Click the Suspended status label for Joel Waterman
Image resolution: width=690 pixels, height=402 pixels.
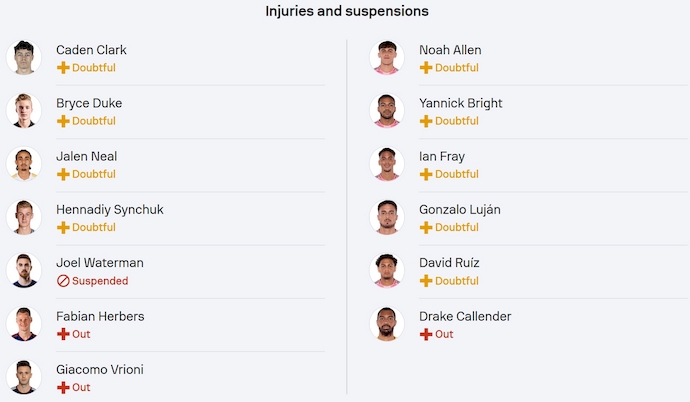(x=99, y=281)
